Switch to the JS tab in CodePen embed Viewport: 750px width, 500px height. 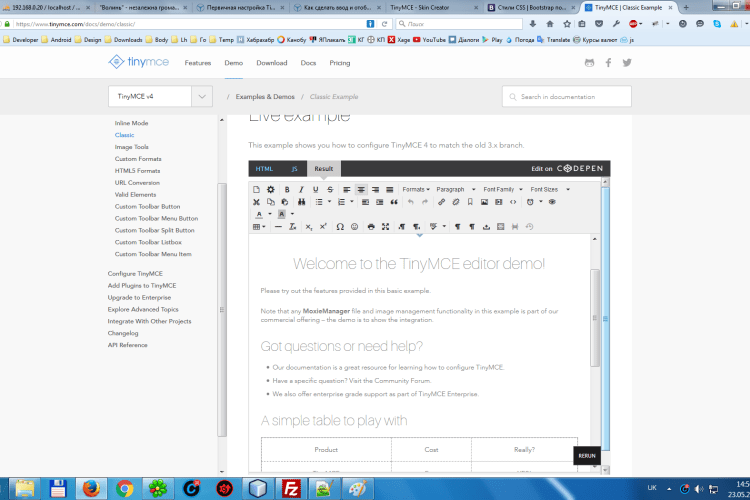pyautogui.click(x=295, y=169)
